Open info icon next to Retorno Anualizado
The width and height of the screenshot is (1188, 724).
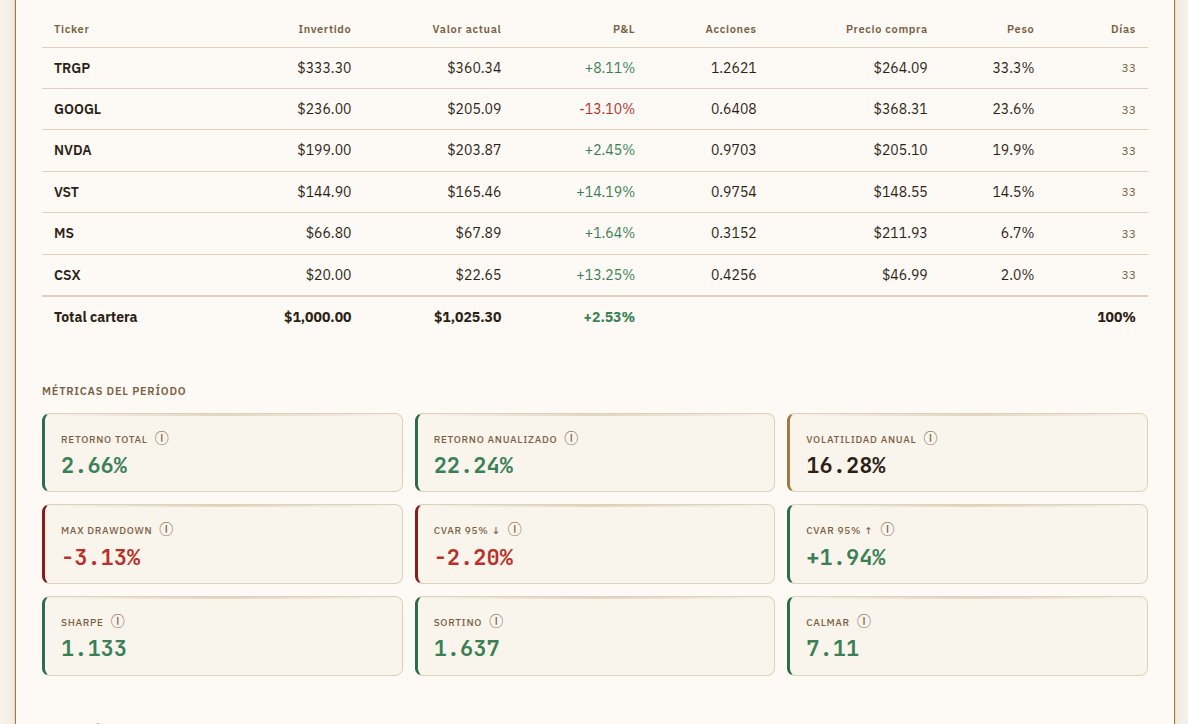(571, 438)
